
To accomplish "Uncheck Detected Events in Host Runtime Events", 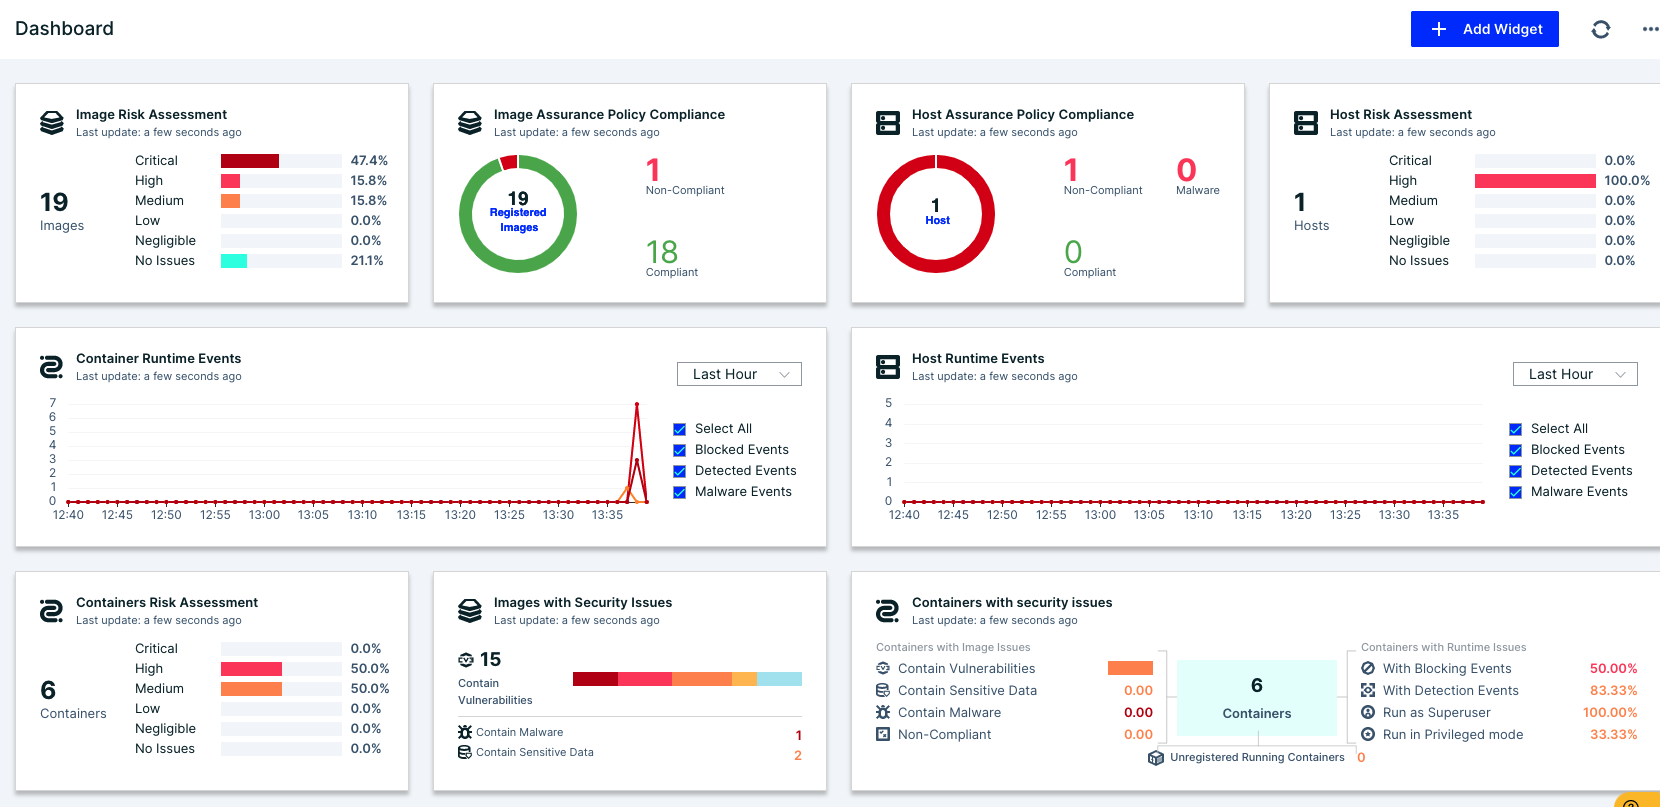I will tap(1516, 471).
